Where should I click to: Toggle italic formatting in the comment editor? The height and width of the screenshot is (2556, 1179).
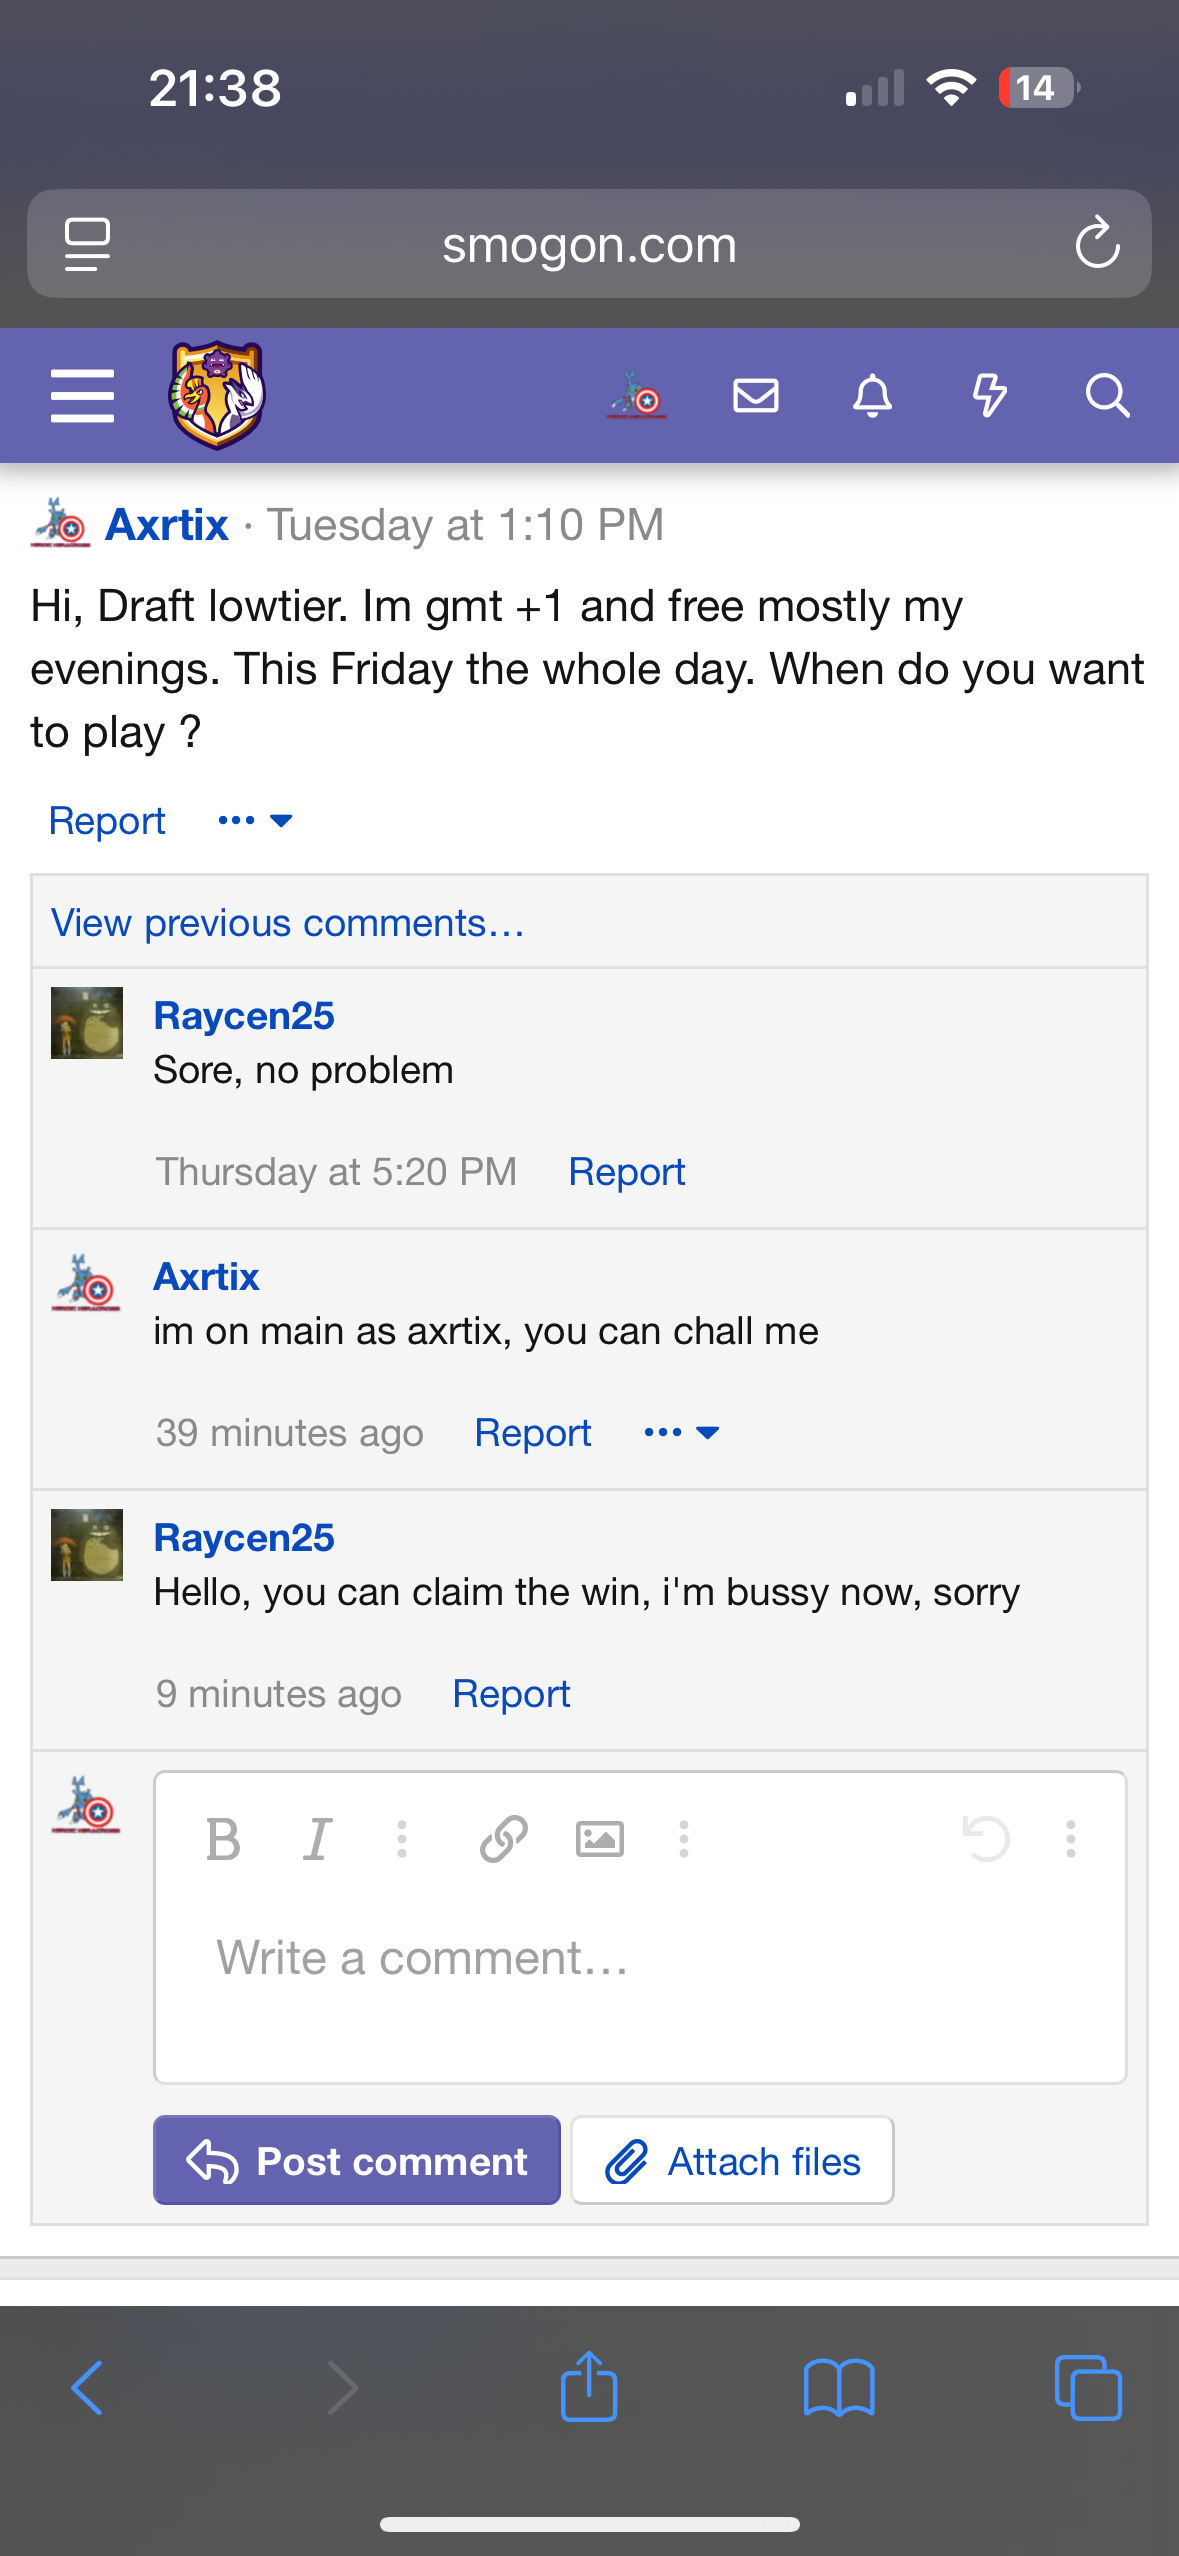317,1839
